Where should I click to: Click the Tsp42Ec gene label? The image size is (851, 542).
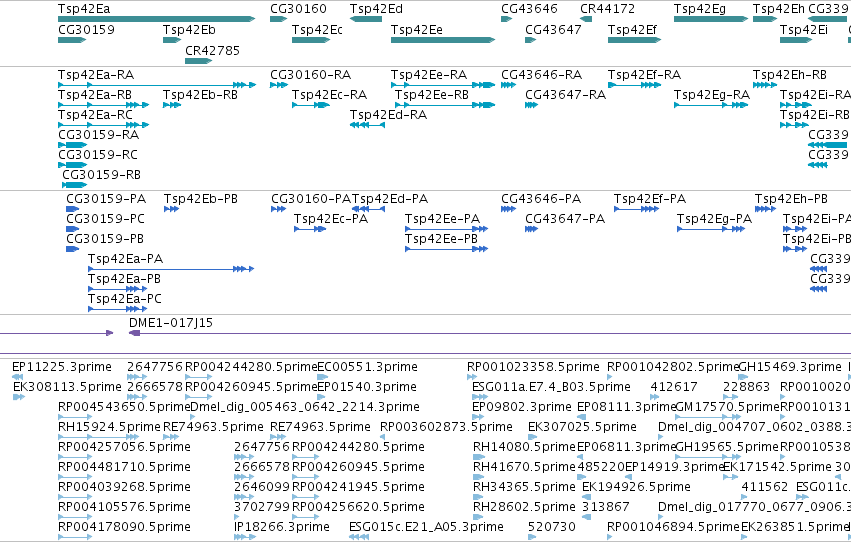317,30
